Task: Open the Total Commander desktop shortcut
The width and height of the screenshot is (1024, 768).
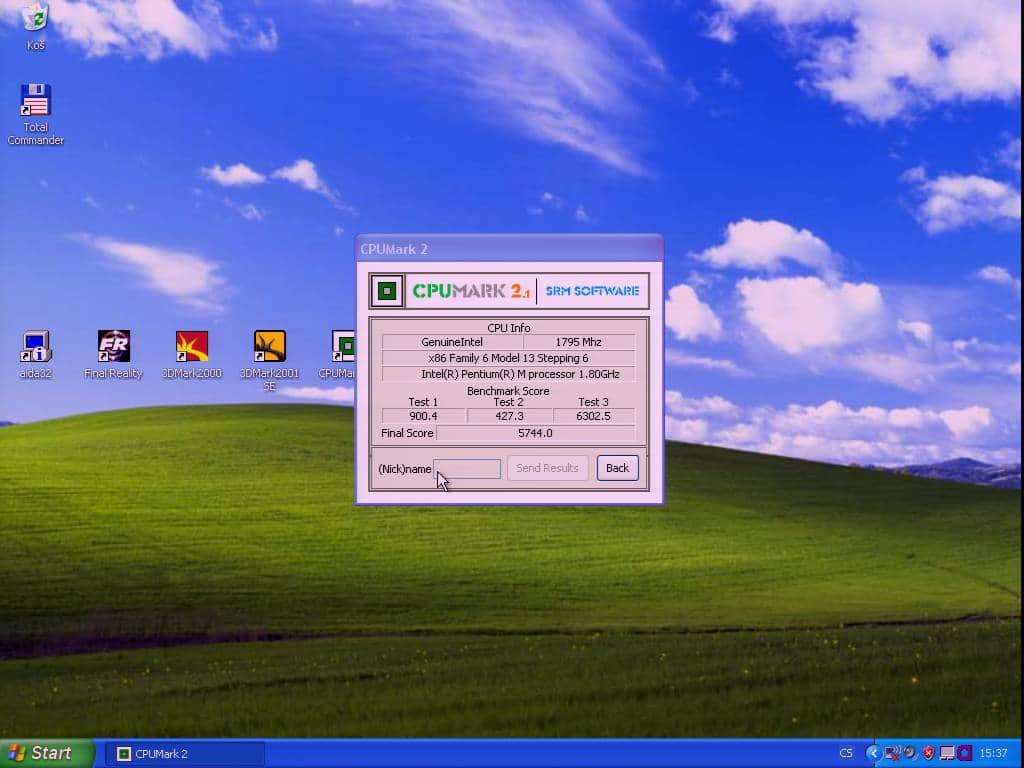Action: coord(35,114)
